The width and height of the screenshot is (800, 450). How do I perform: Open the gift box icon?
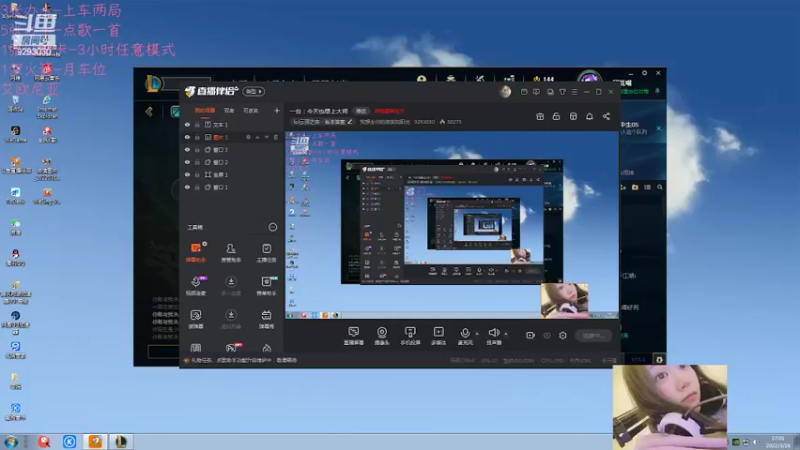click(x=540, y=116)
